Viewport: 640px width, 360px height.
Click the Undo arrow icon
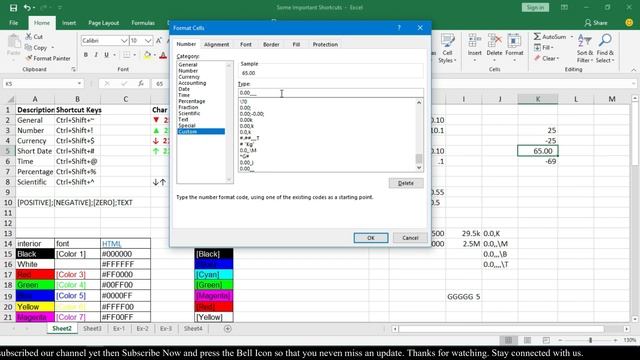(27, 8)
